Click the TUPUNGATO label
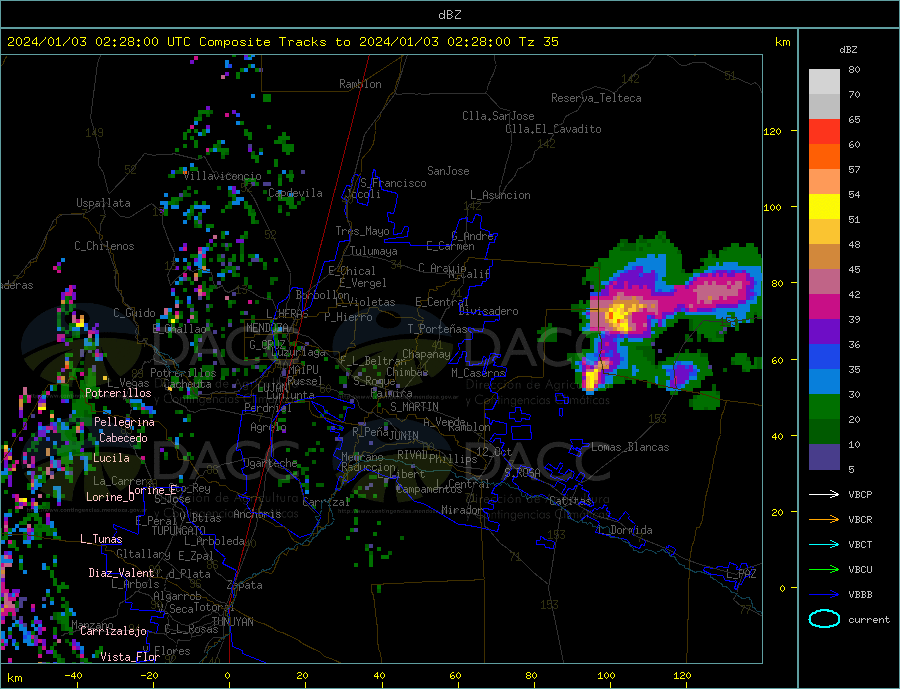The image size is (900, 689). tap(178, 531)
